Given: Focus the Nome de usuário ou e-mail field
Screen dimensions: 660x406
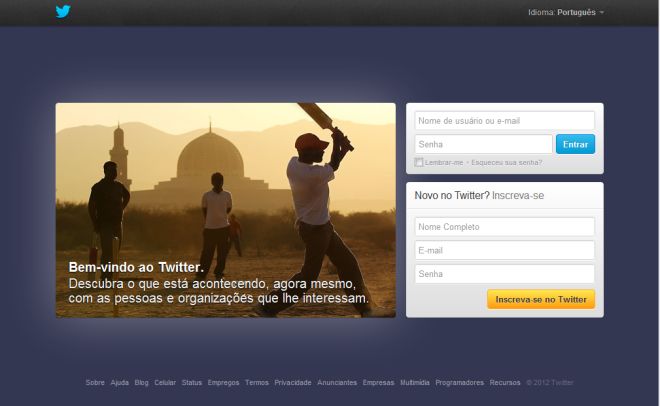Looking at the screenshot, I should click(504, 121).
